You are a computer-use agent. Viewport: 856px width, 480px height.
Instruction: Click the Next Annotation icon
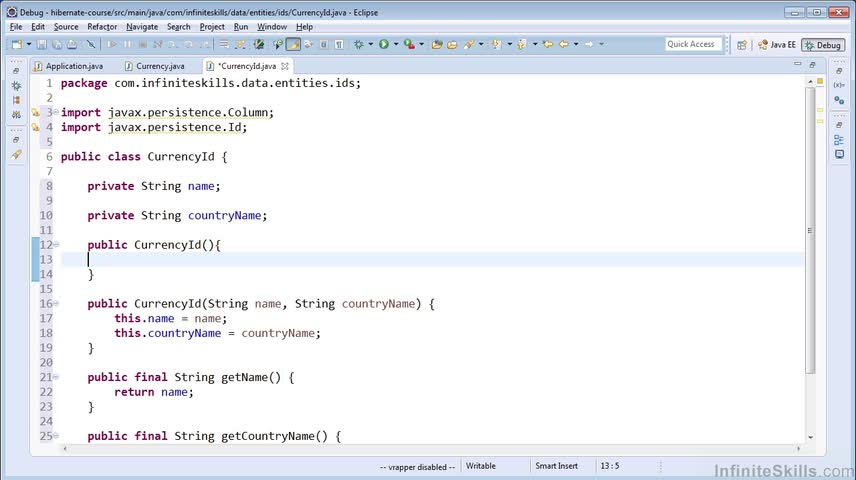tap(496, 44)
